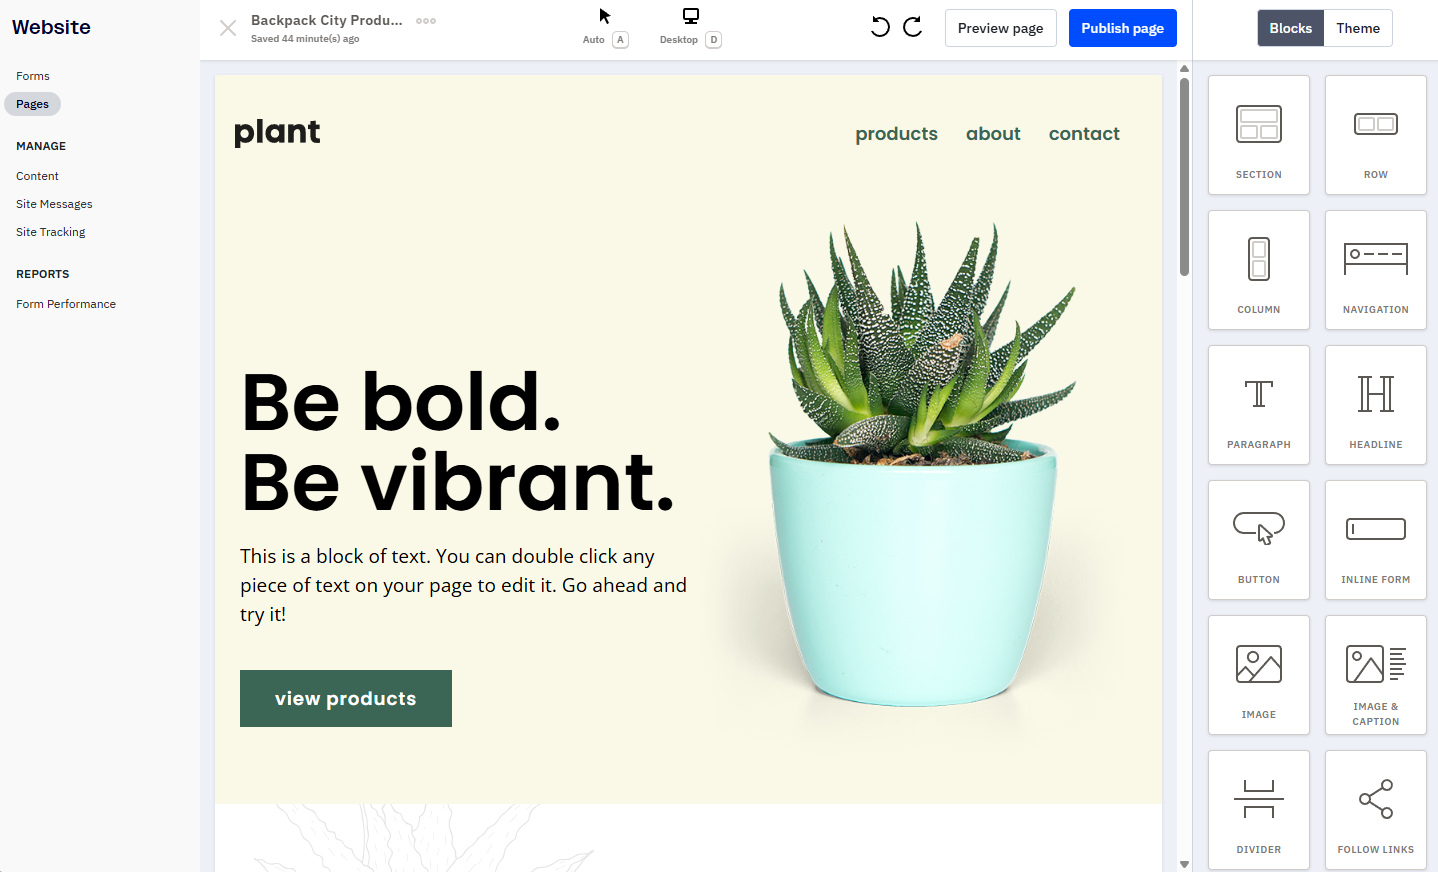This screenshot has width=1438, height=872.
Task: Add a Paragraph block
Action: pyautogui.click(x=1258, y=405)
